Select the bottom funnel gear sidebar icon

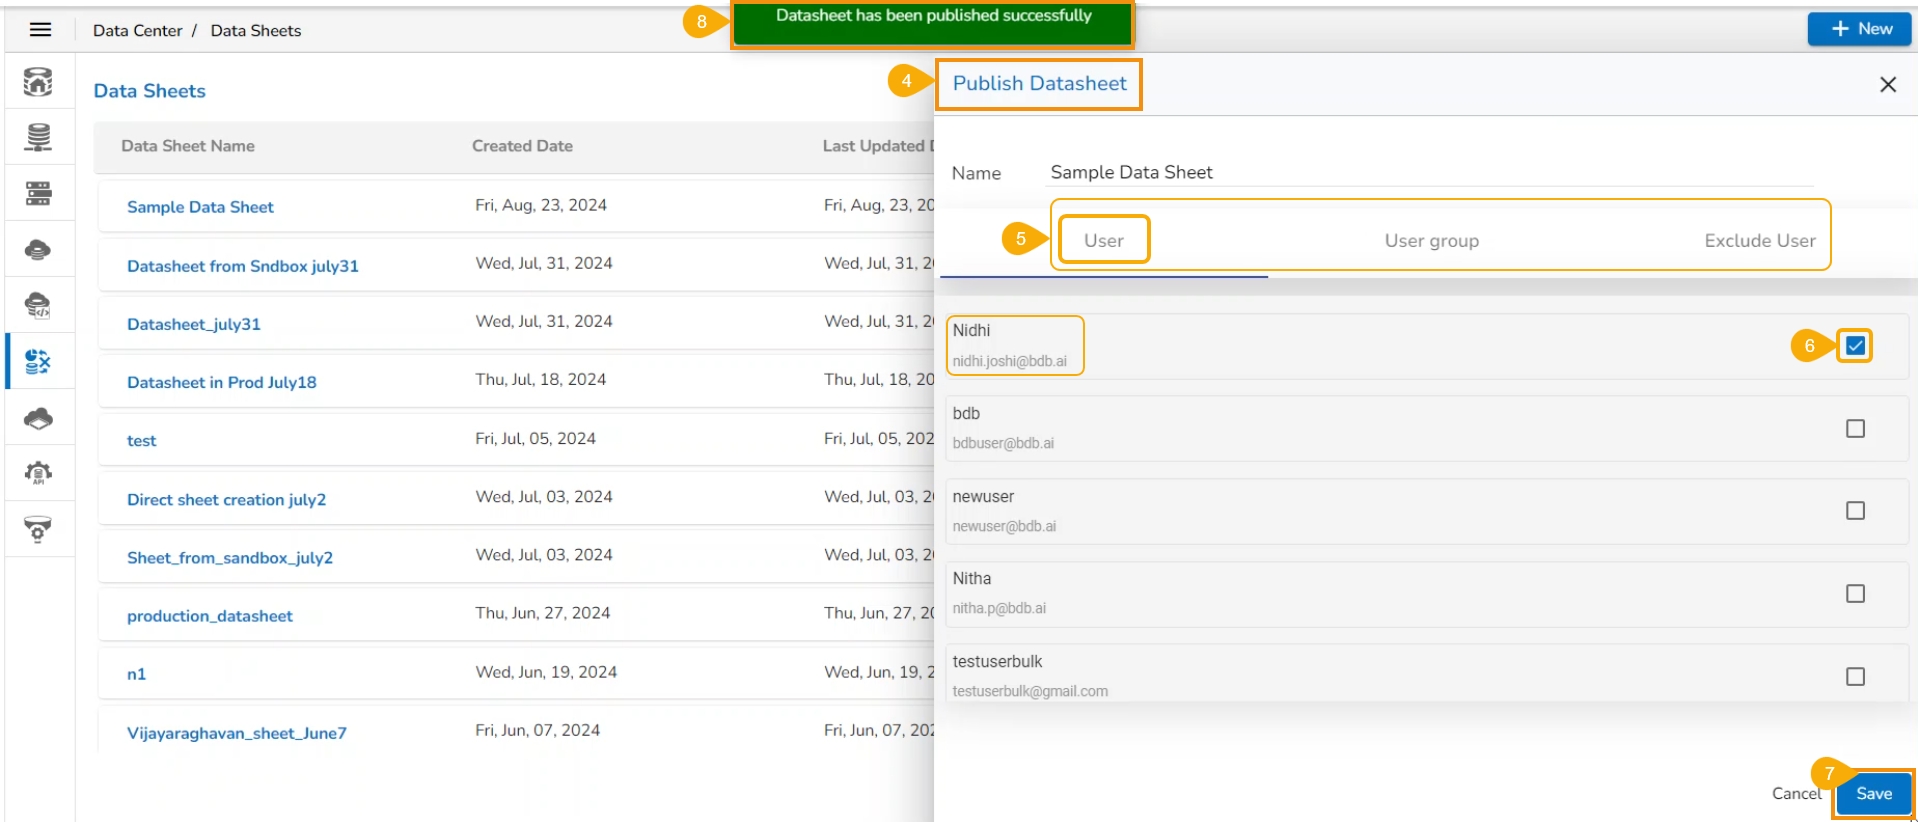[38, 529]
